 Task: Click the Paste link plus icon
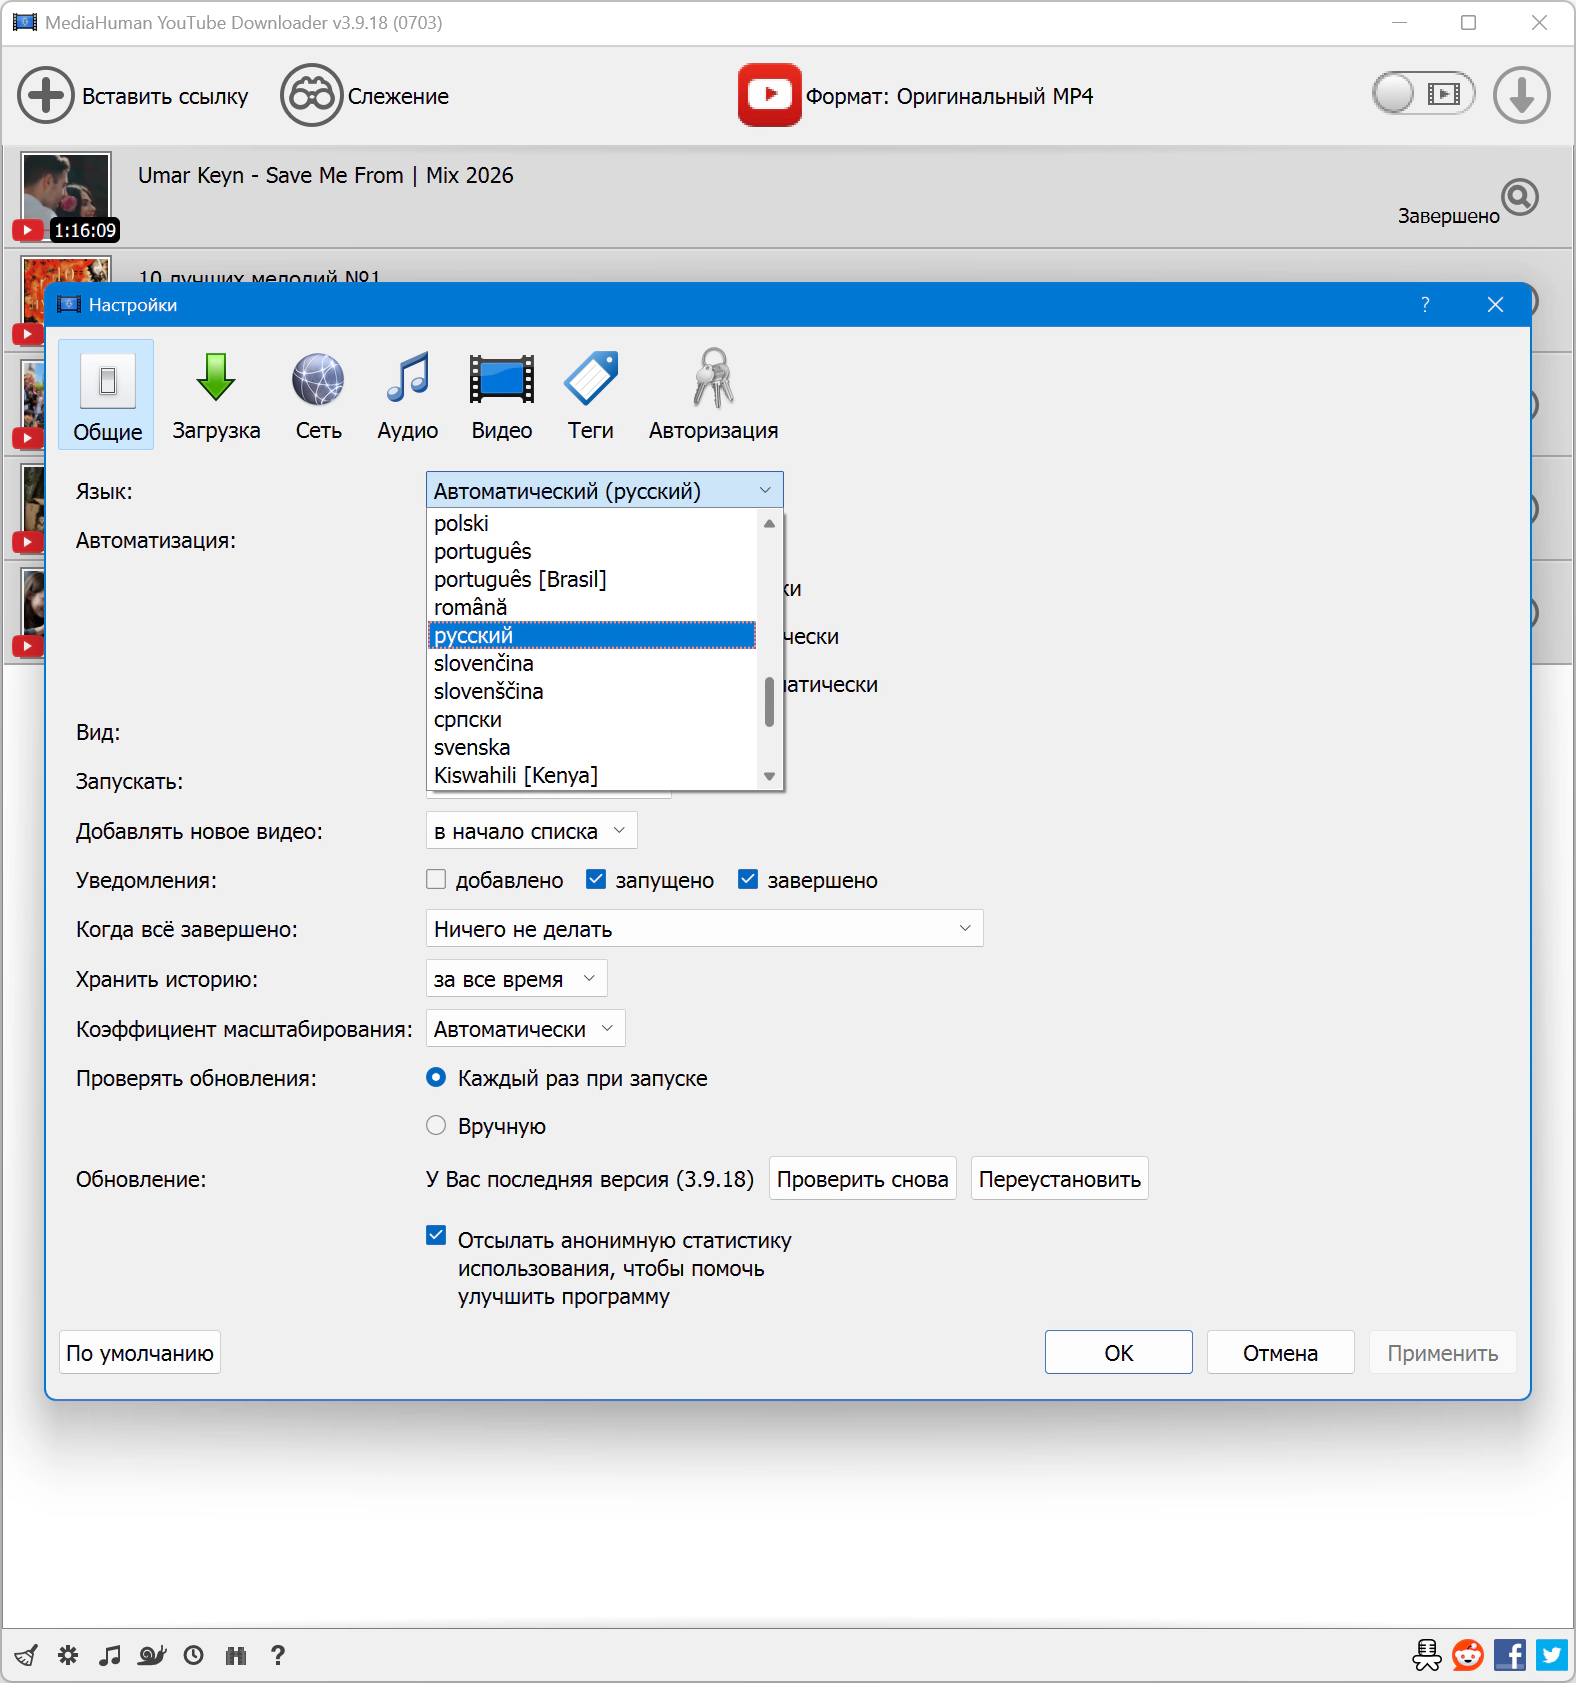45,96
